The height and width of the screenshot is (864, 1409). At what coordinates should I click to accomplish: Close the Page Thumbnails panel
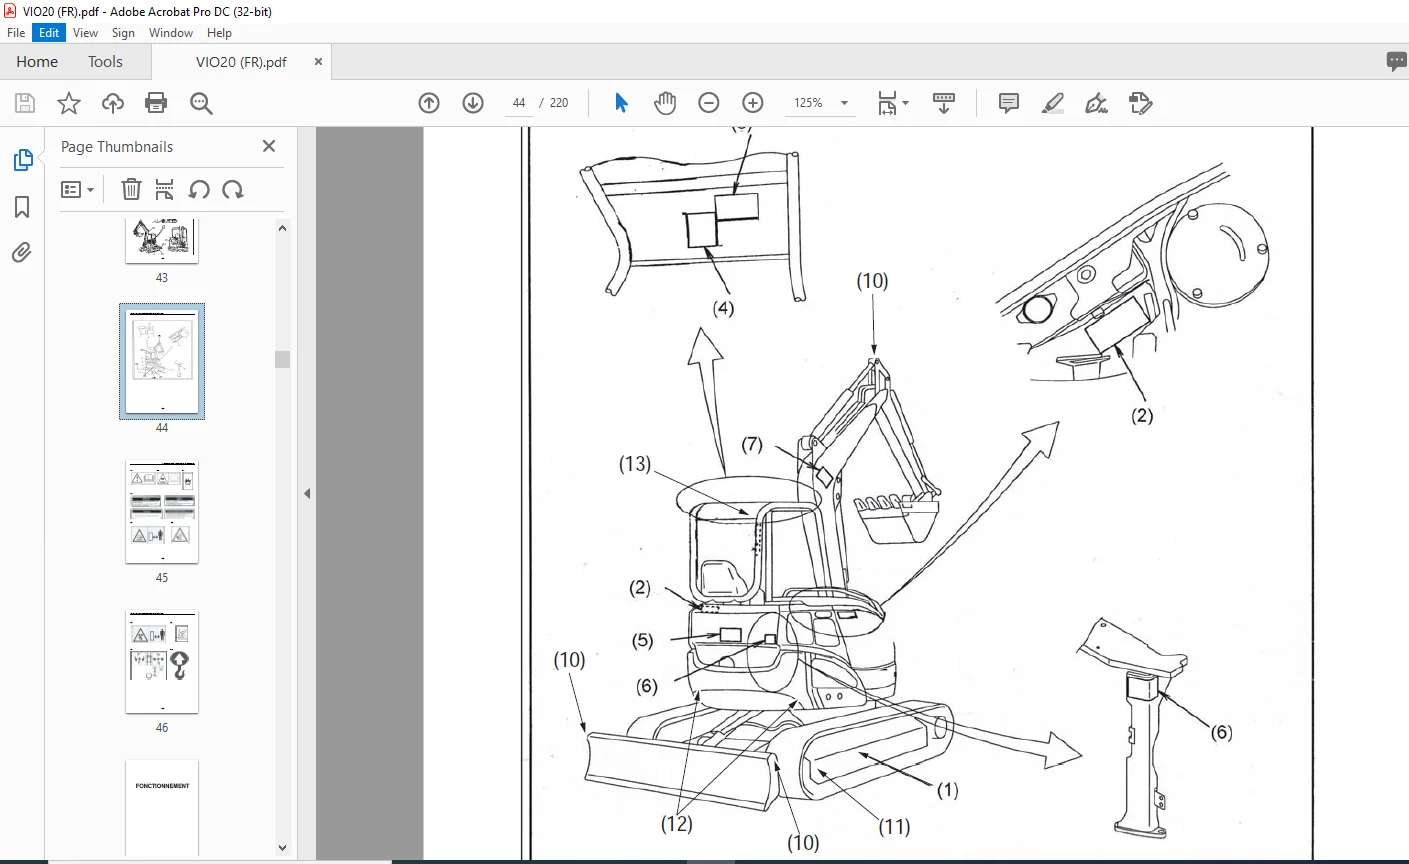(x=269, y=146)
